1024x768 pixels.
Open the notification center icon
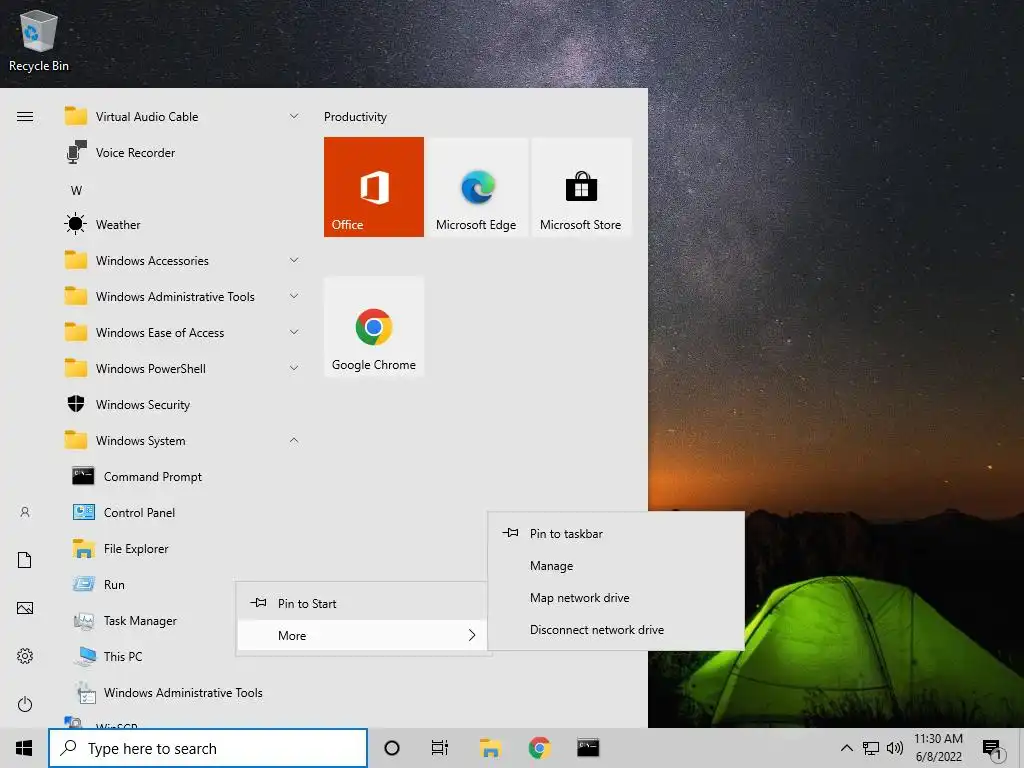(993, 748)
